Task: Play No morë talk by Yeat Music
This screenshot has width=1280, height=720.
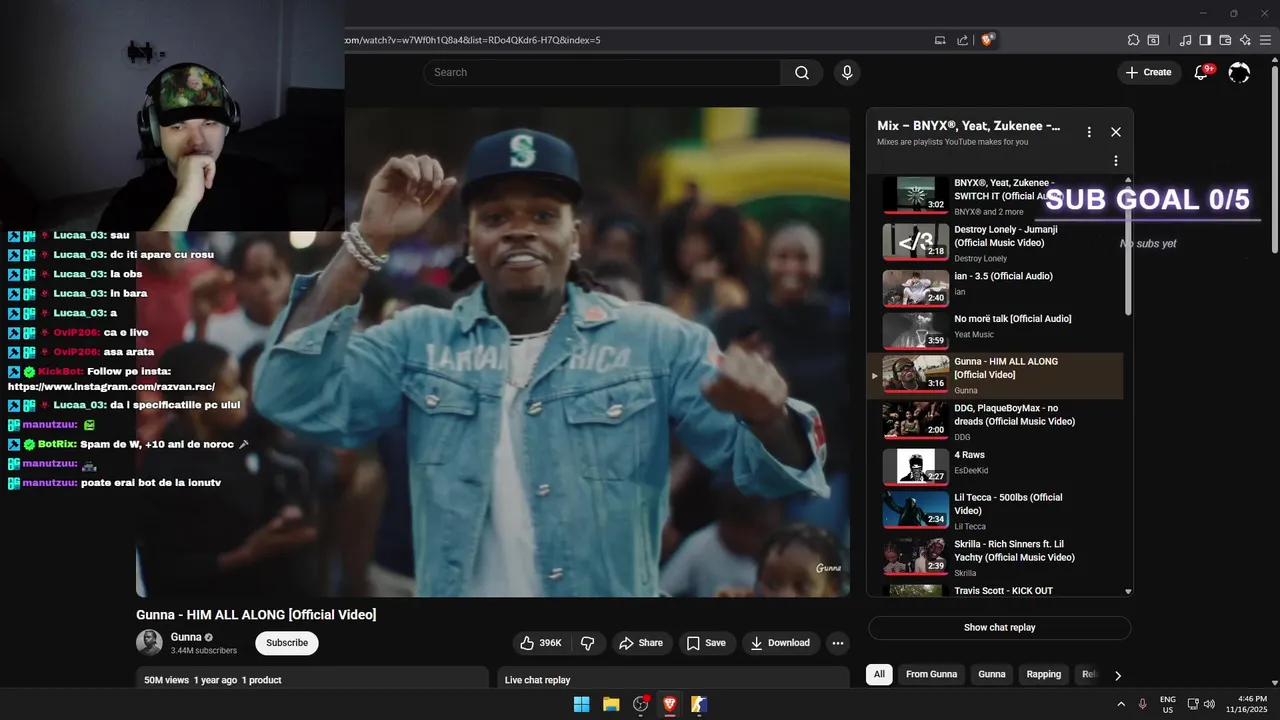Action: [x=995, y=333]
